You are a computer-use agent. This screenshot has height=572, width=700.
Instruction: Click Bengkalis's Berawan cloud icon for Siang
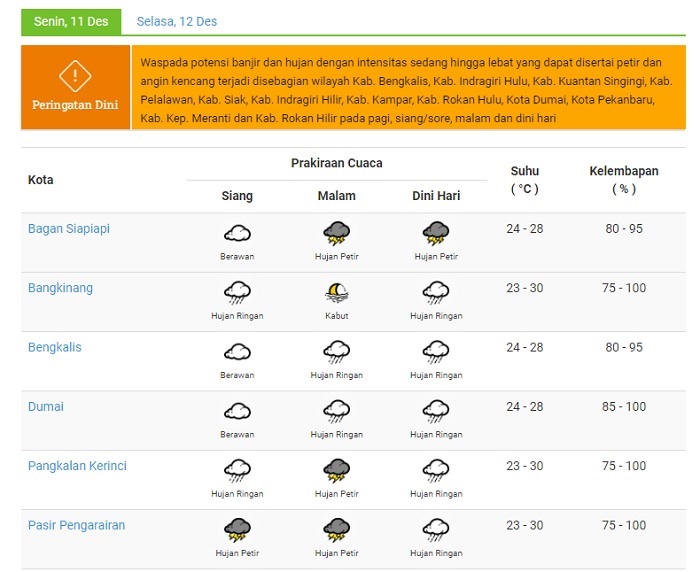(237, 352)
